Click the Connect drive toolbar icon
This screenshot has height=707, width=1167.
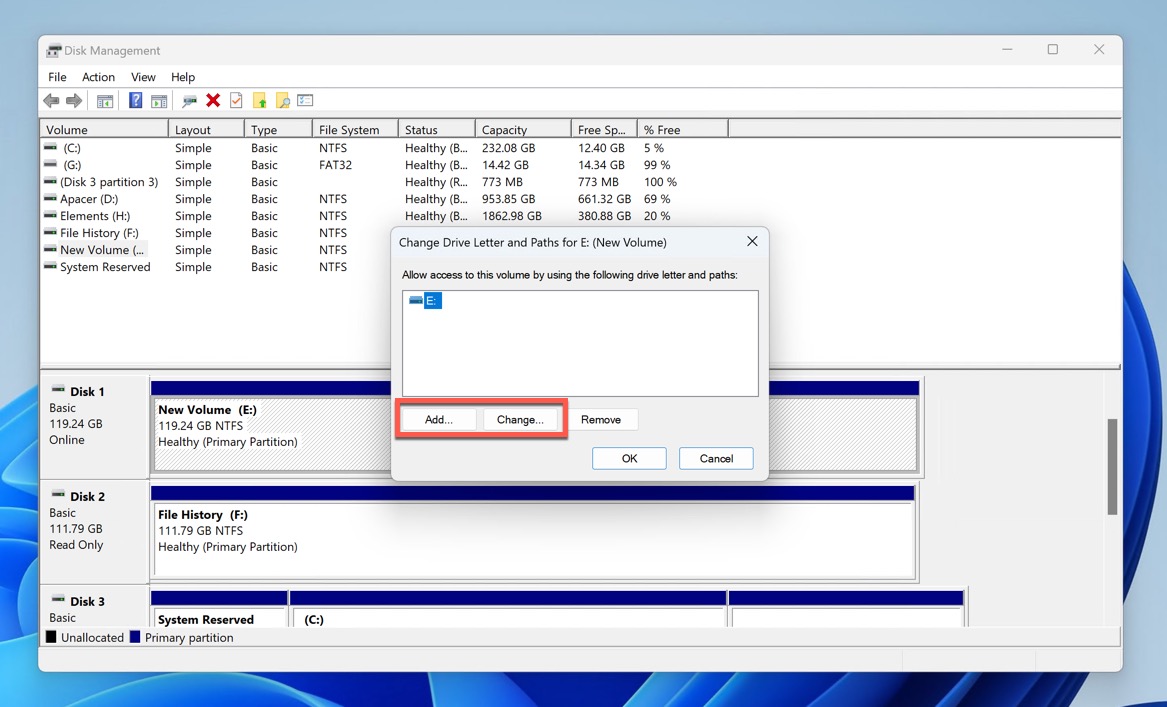189,101
